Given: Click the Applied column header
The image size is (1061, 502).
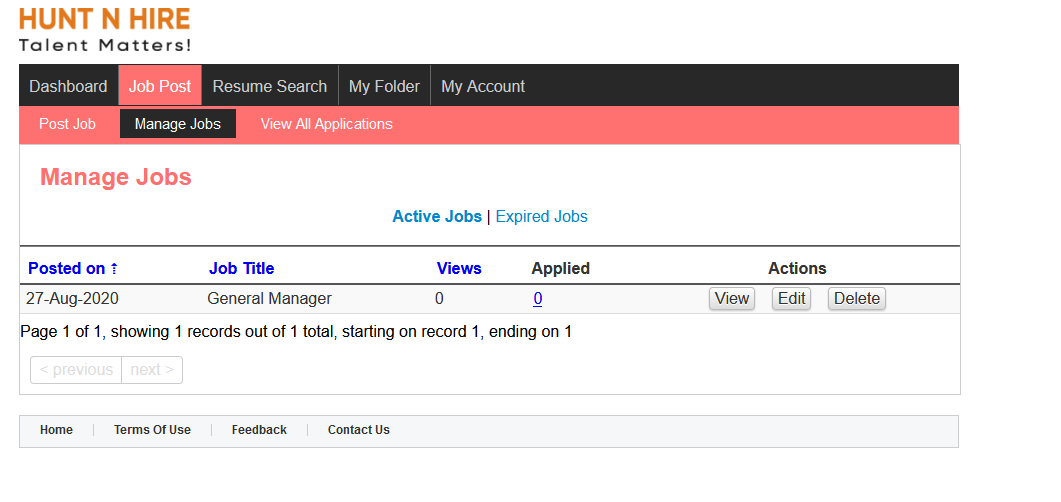Looking at the screenshot, I should (560, 269).
